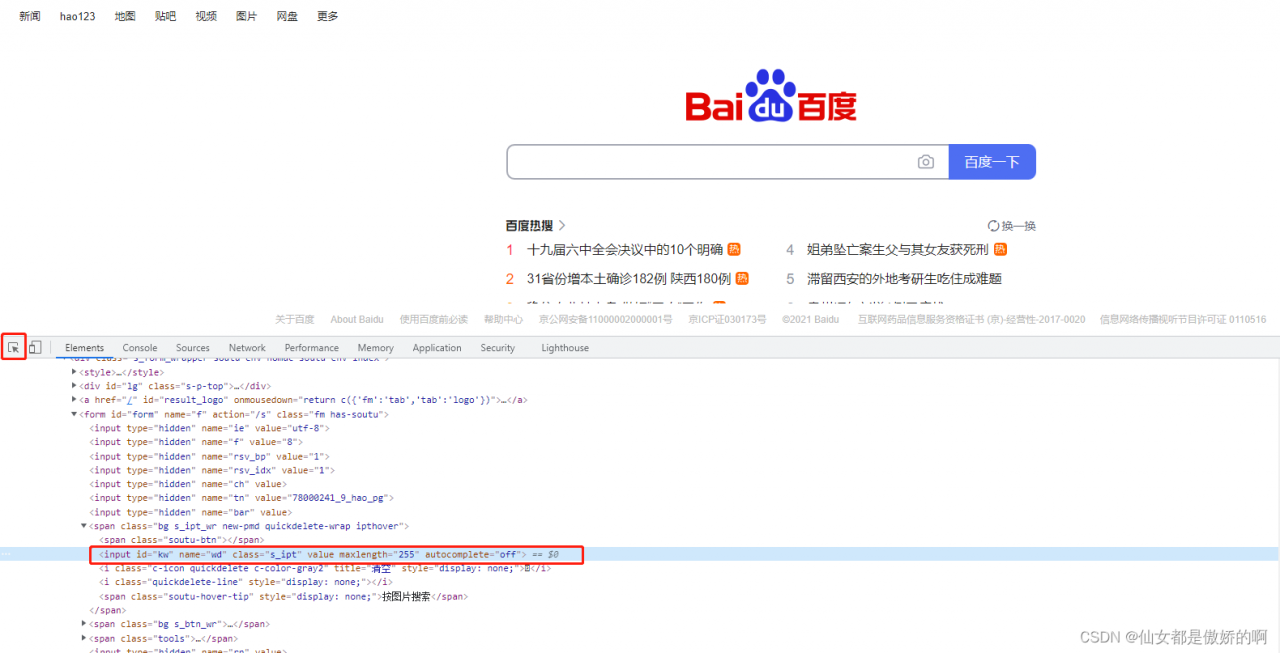Screen dimensions: 1280x653
Task: Click the Baidu logo
Action: (x=770, y=97)
